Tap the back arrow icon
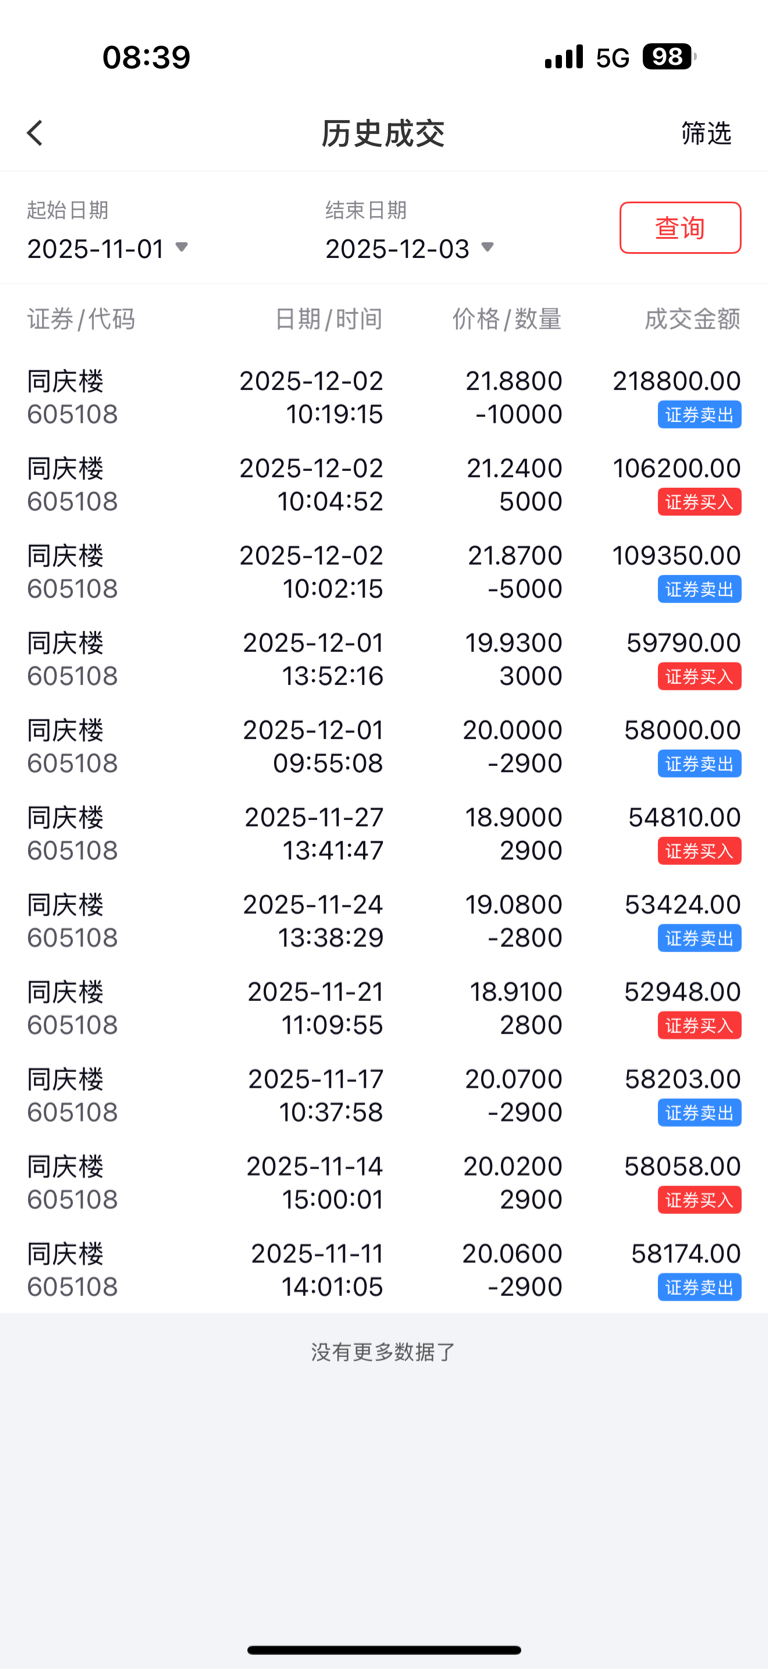768x1669 pixels. (x=35, y=133)
